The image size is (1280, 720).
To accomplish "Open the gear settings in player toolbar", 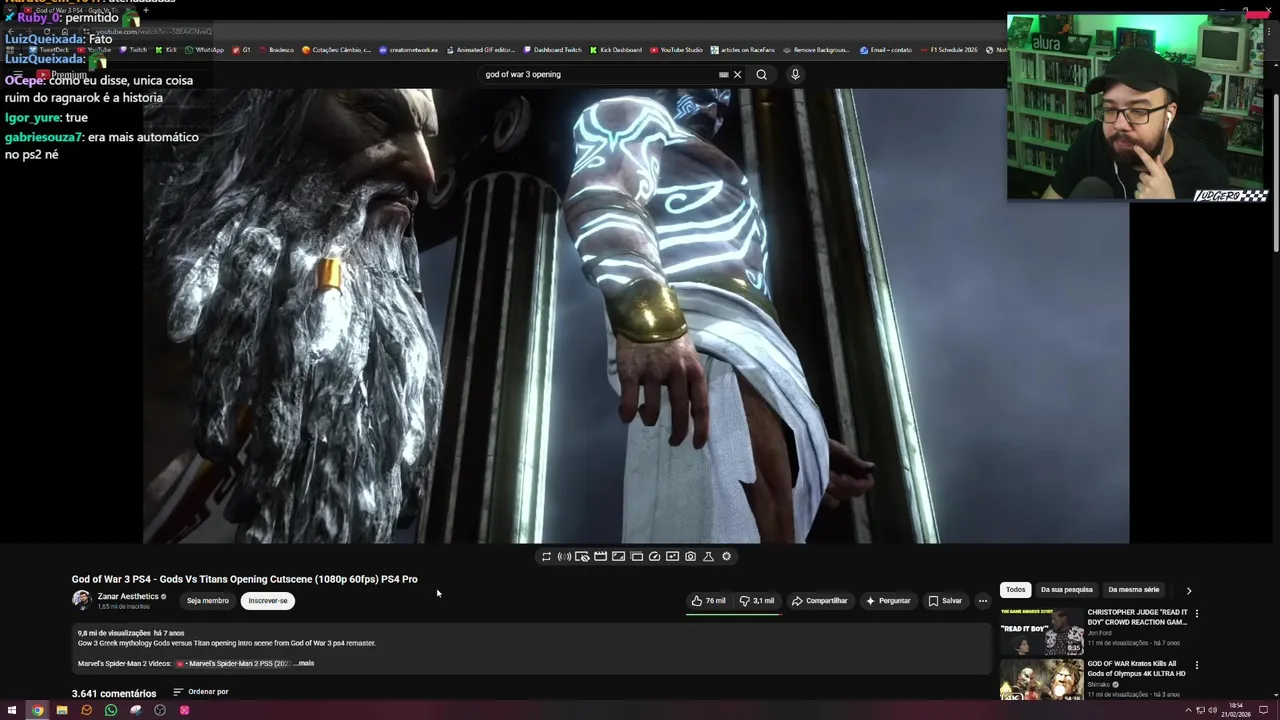I will (726, 557).
